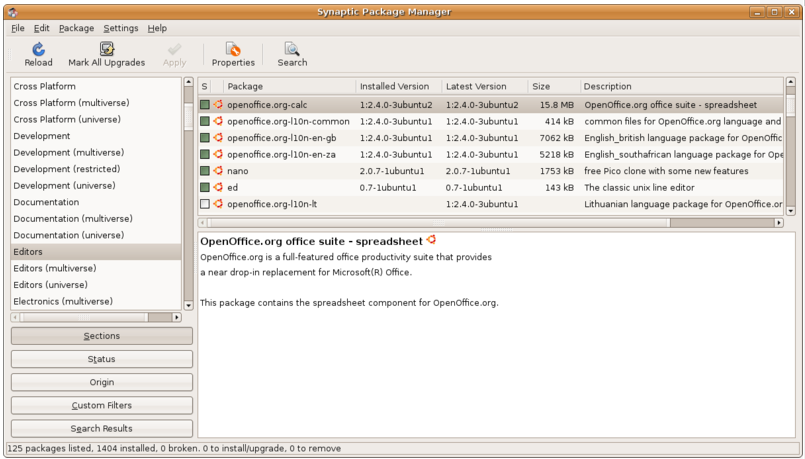Click Ubuntu logo beside openoffice.org-l10n-lt
This screenshot has height=459, width=805.
pyautogui.click(x=218, y=204)
